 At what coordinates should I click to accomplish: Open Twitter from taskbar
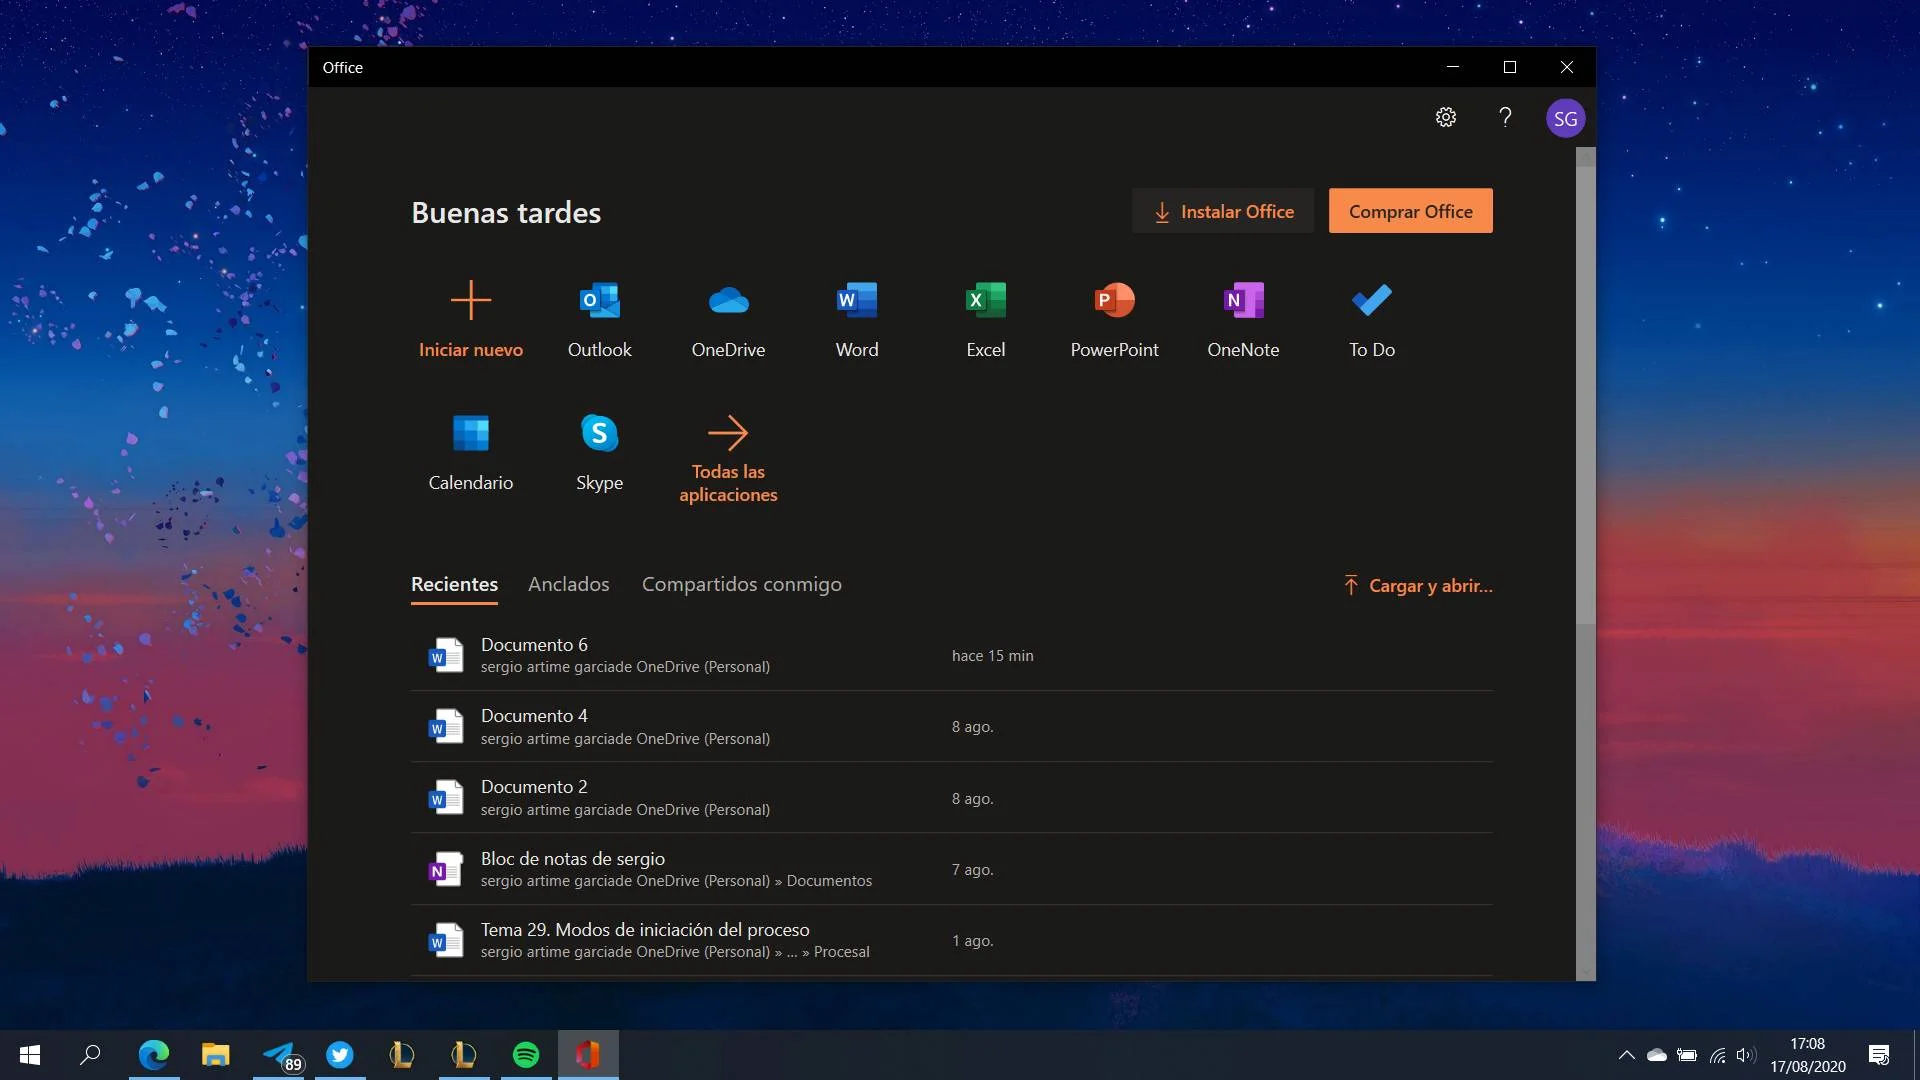click(340, 1055)
